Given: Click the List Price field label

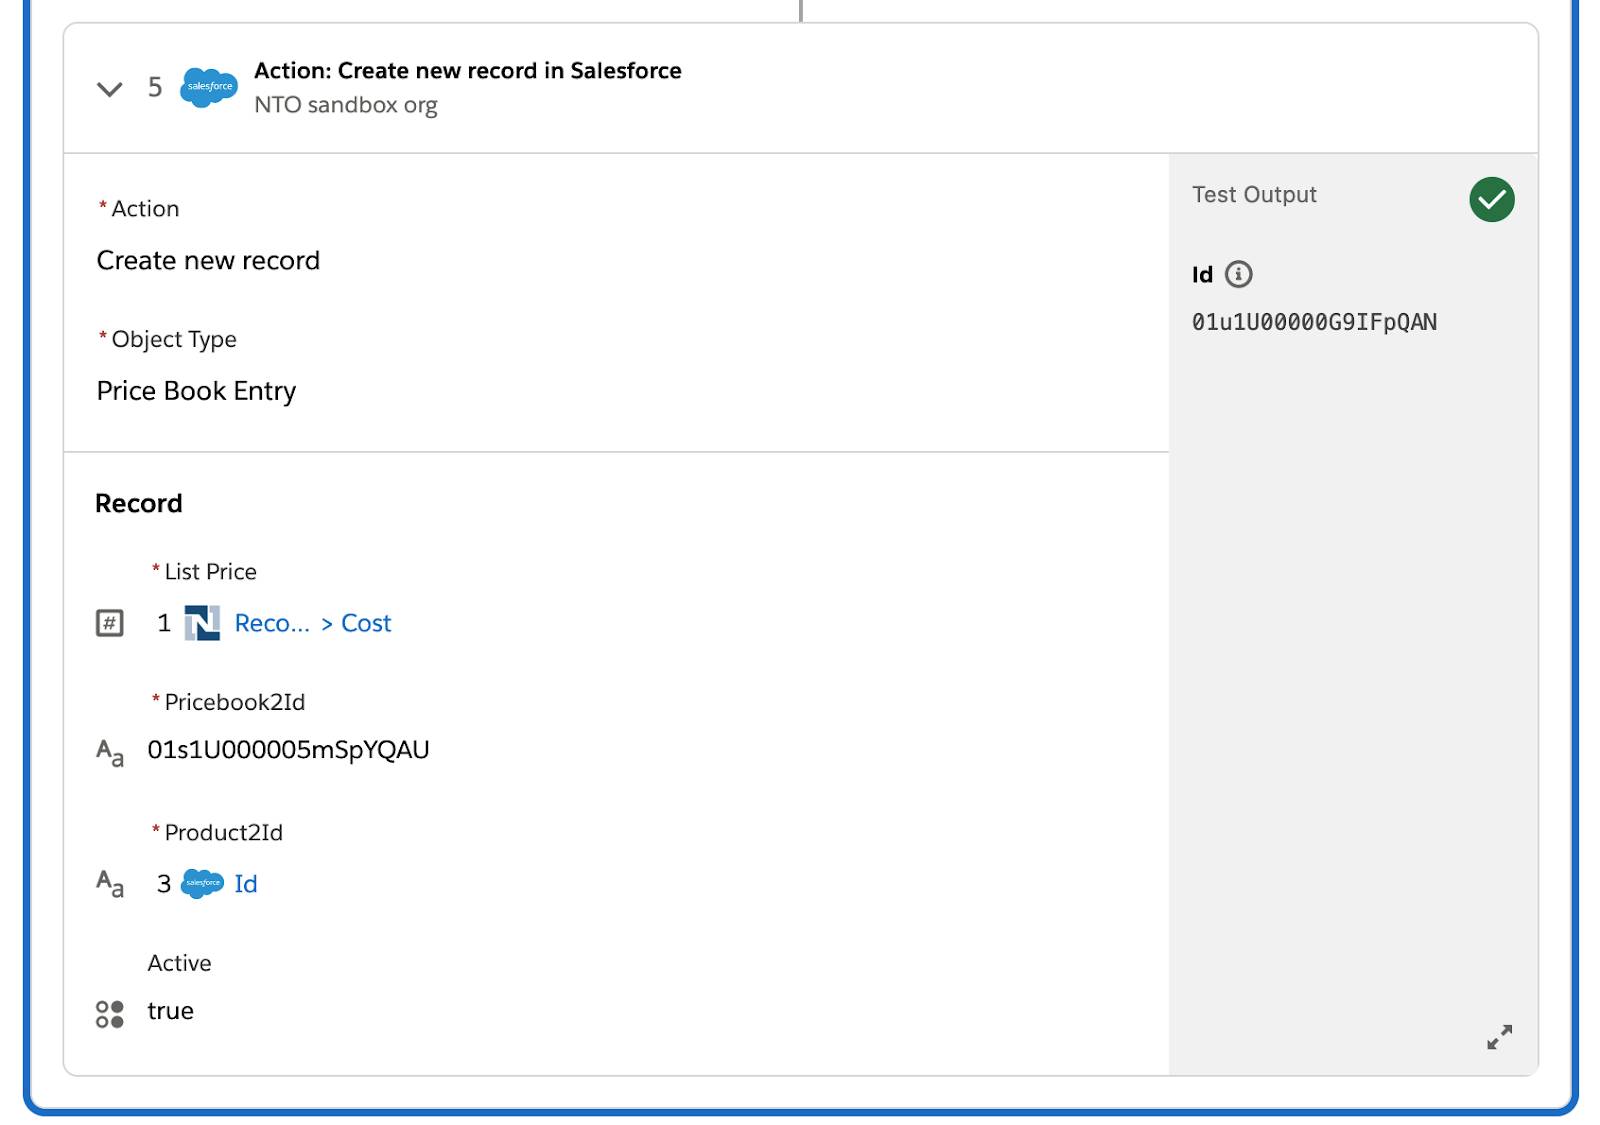Looking at the screenshot, I should click(210, 572).
